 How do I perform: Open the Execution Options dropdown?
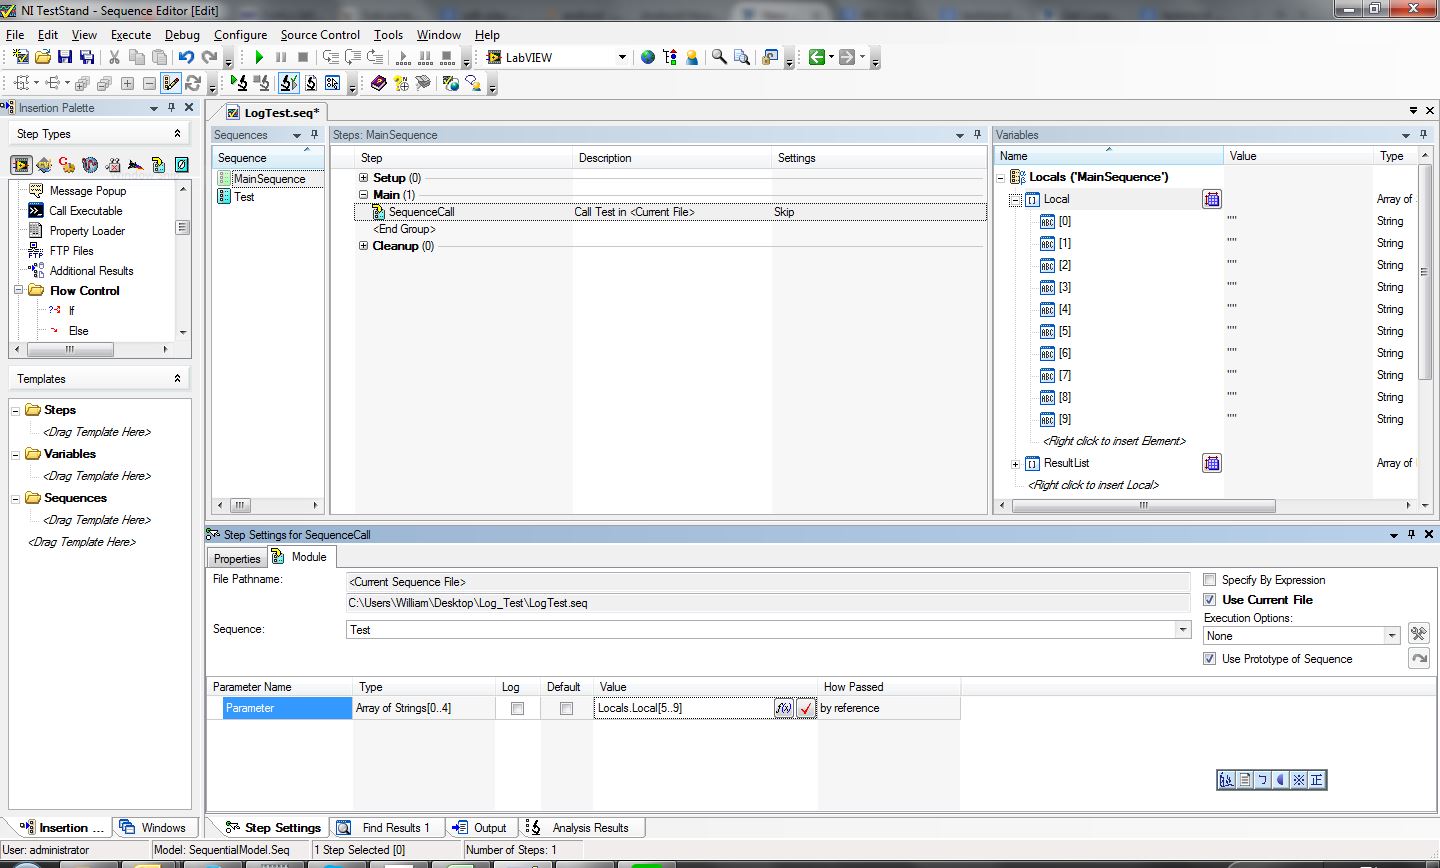point(1391,636)
